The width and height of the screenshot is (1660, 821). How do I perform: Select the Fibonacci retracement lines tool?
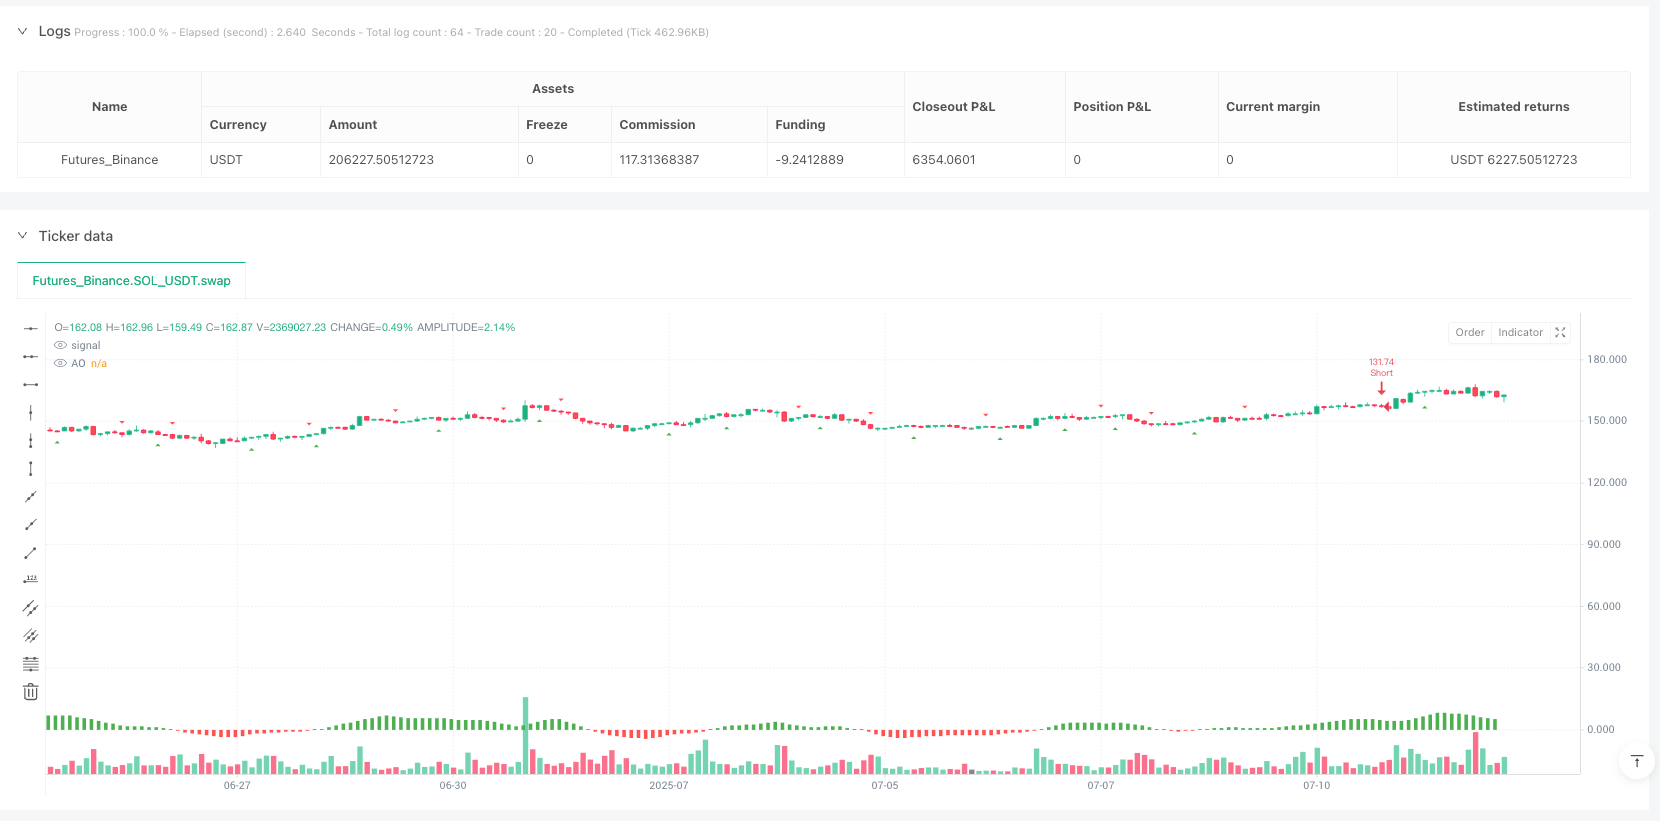pos(31,664)
